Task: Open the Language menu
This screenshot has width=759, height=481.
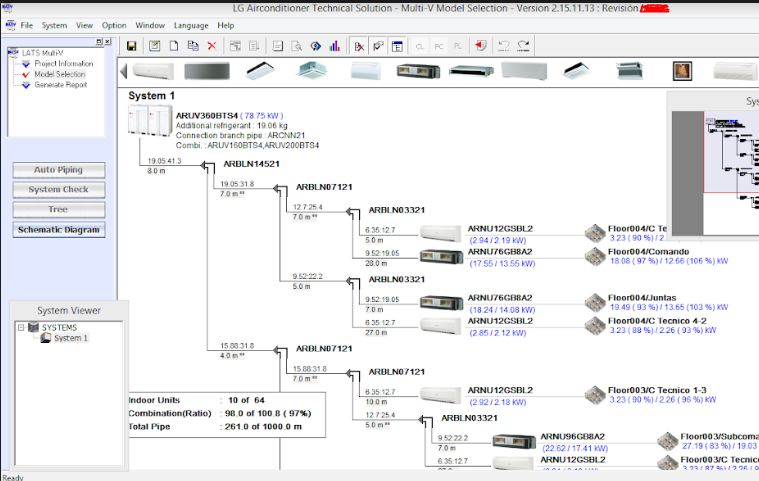Action: pos(191,24)
